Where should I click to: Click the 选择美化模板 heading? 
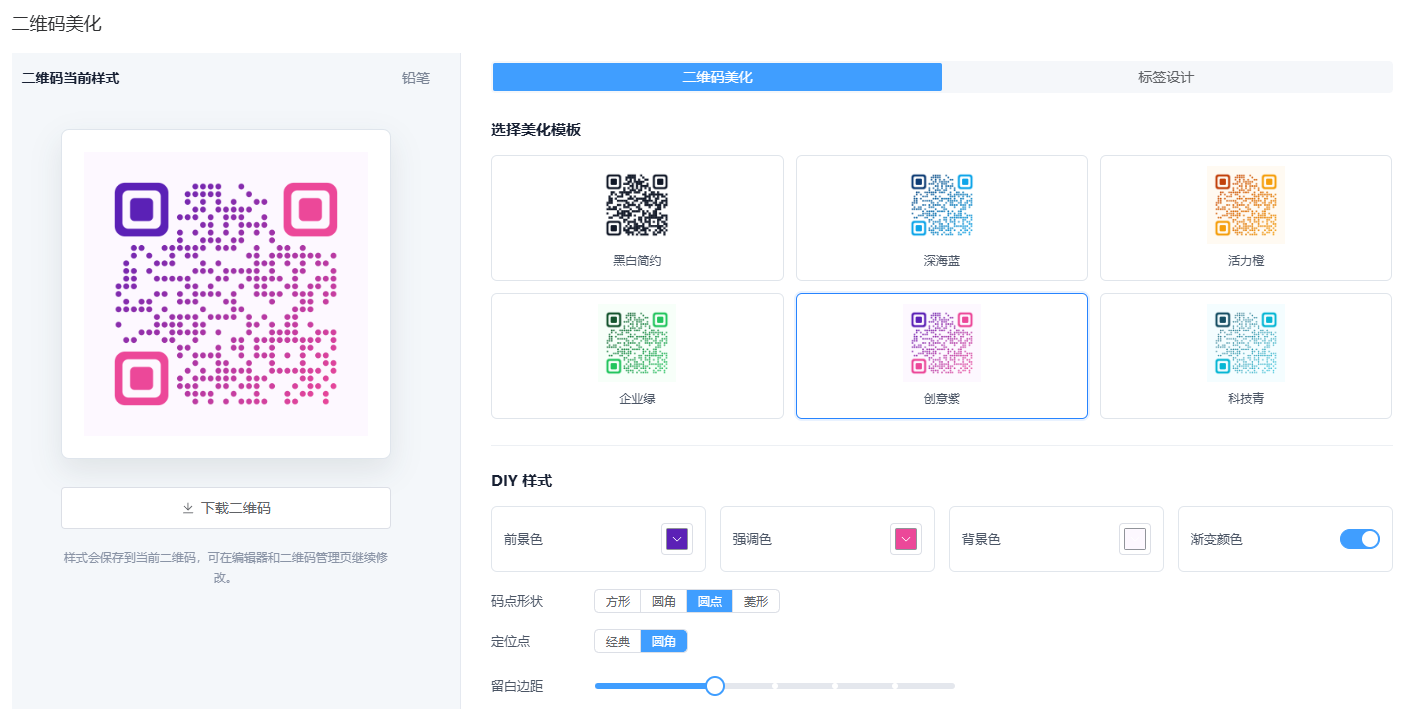tap(536, 130)
